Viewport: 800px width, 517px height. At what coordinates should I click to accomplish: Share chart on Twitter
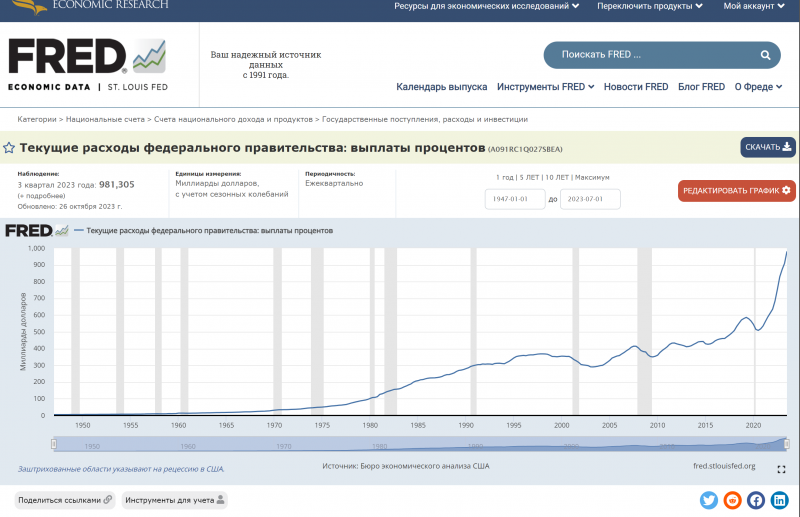pos(709,500)
